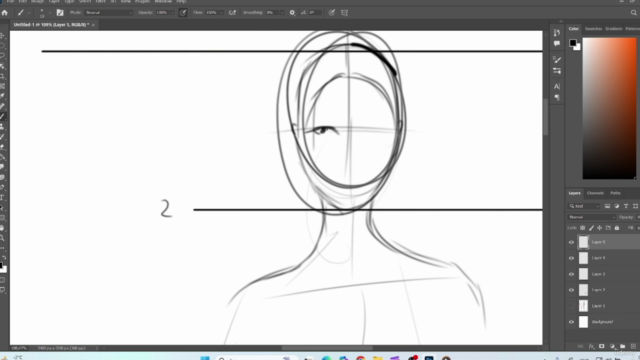The height and width of the screenshot is (360, 640).
Task: Click the Opacity value field in options bar
Action: pos(162,13)
